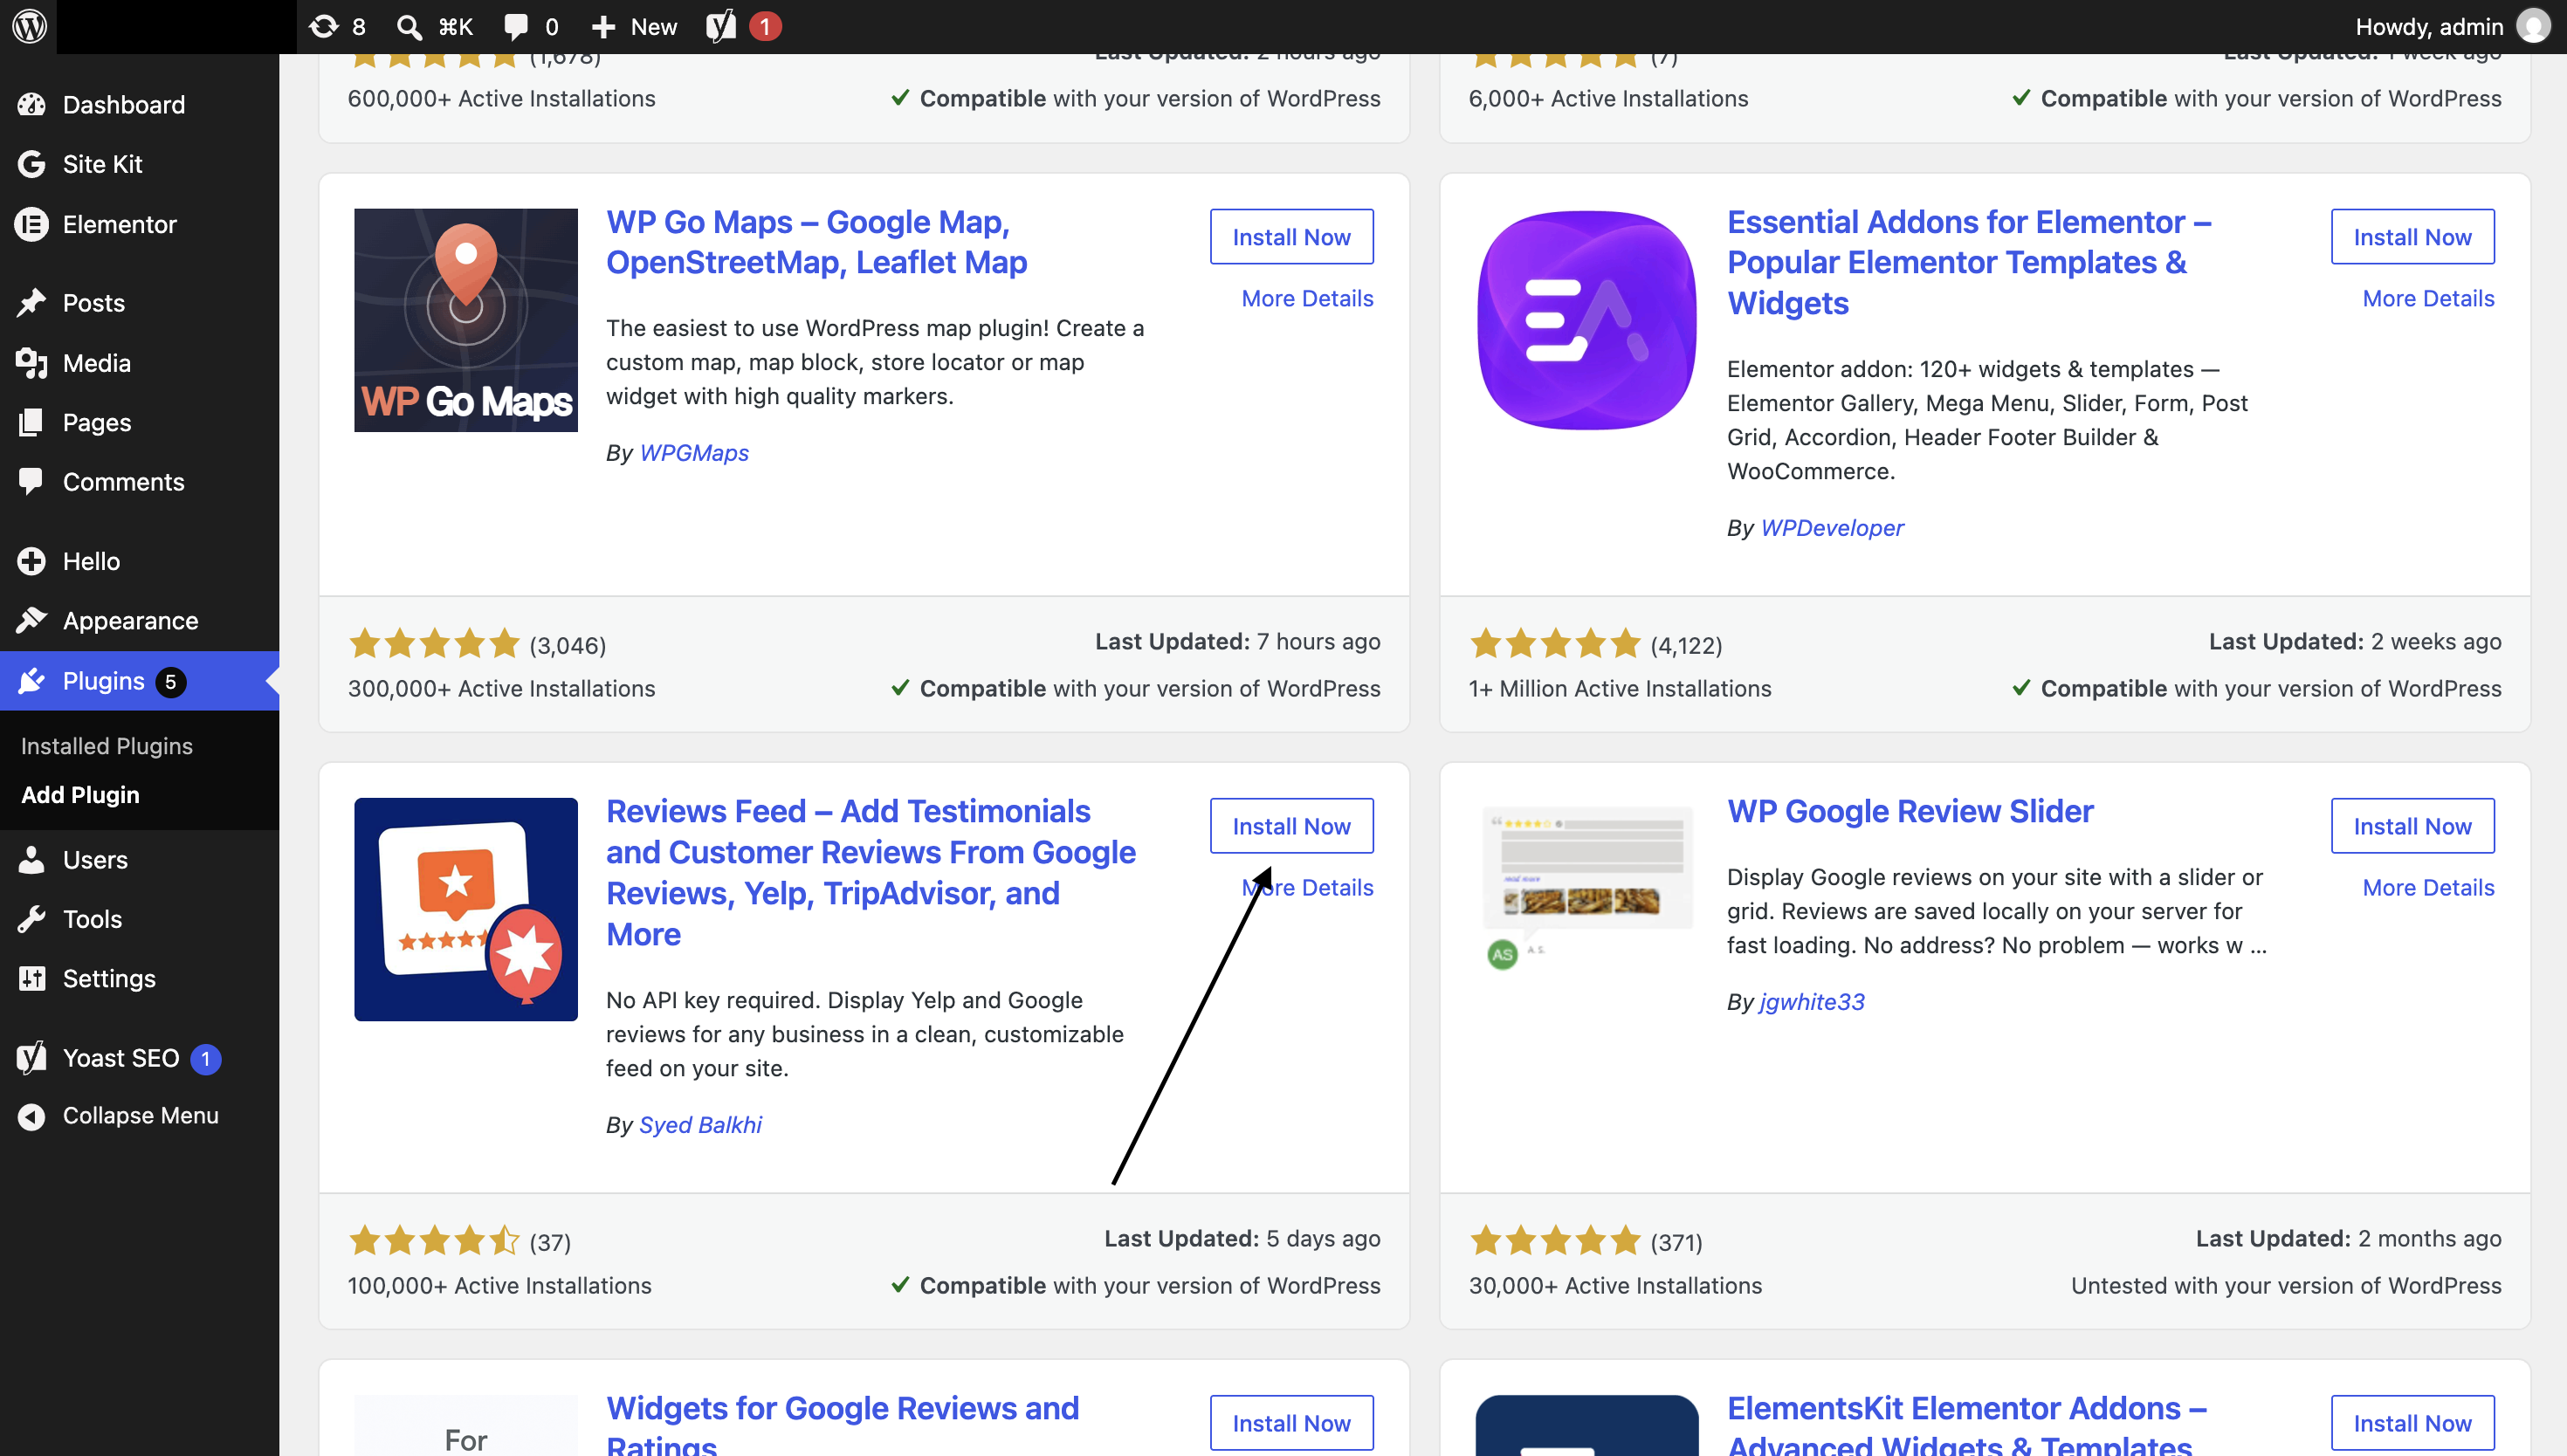The height and width of the screenshot is (1456, 2567).
Task: Click the Dashboard gauge icon in sidebar
Action: [31, 104]
